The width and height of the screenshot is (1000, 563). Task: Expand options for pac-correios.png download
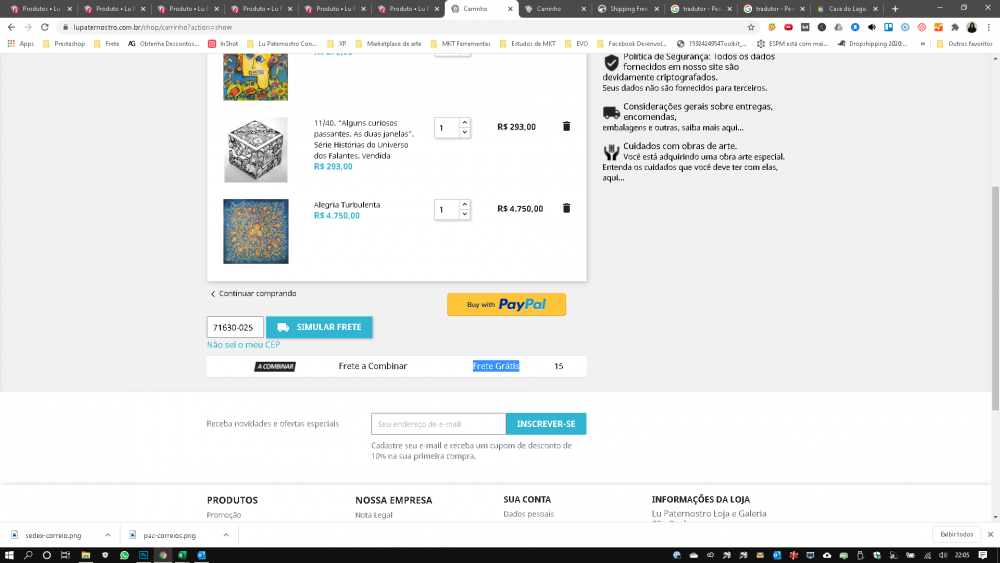(226, 535)
